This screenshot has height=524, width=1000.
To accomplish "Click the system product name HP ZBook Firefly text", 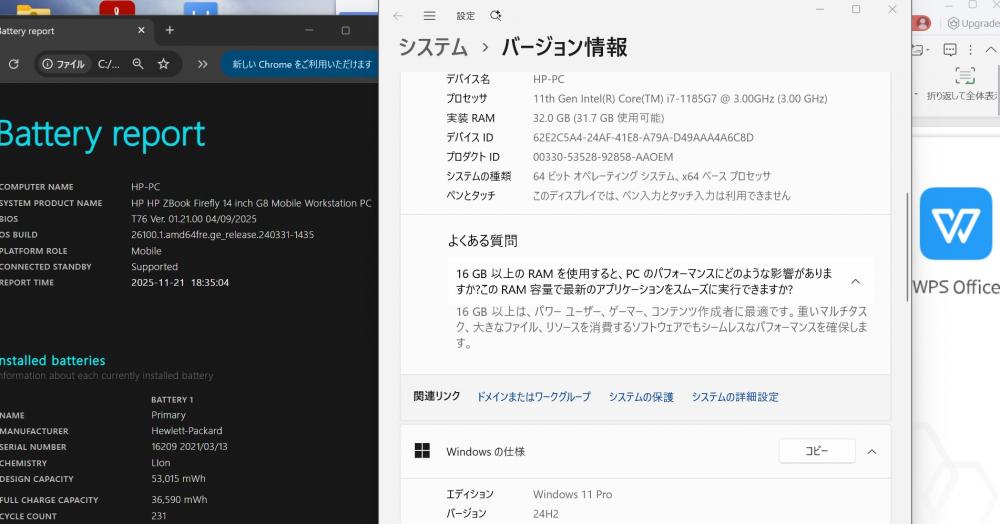I will pyautogui.click(x=251, y=203).
